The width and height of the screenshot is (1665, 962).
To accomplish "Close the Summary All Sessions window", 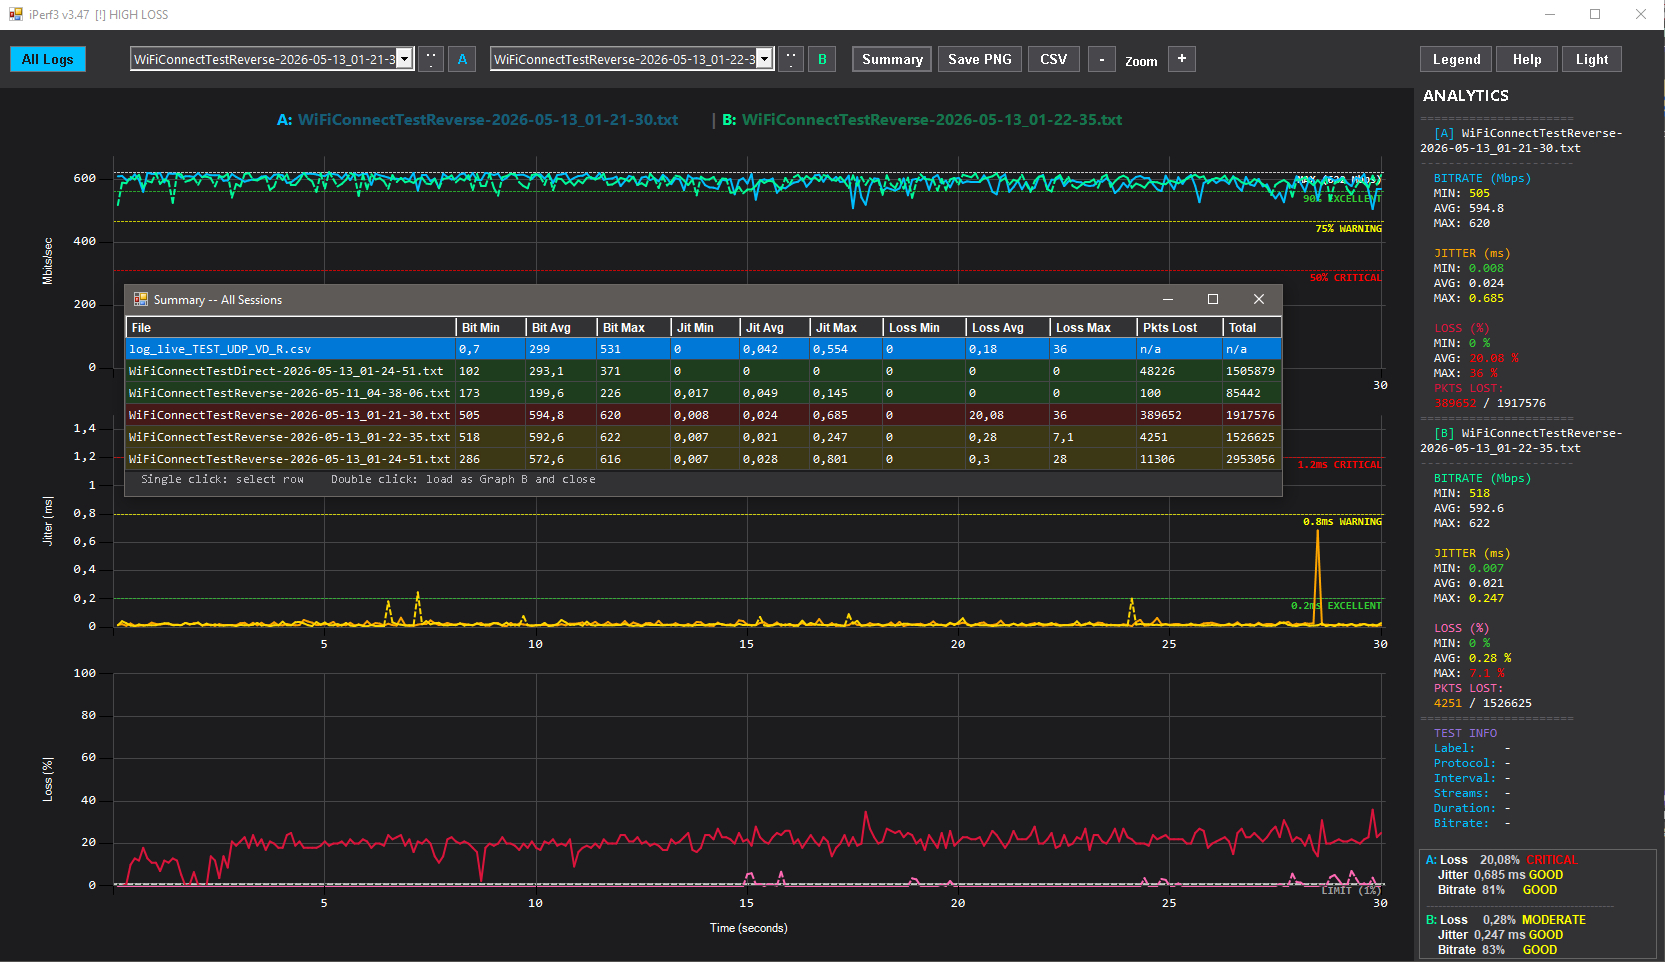I will (1259, 299).
